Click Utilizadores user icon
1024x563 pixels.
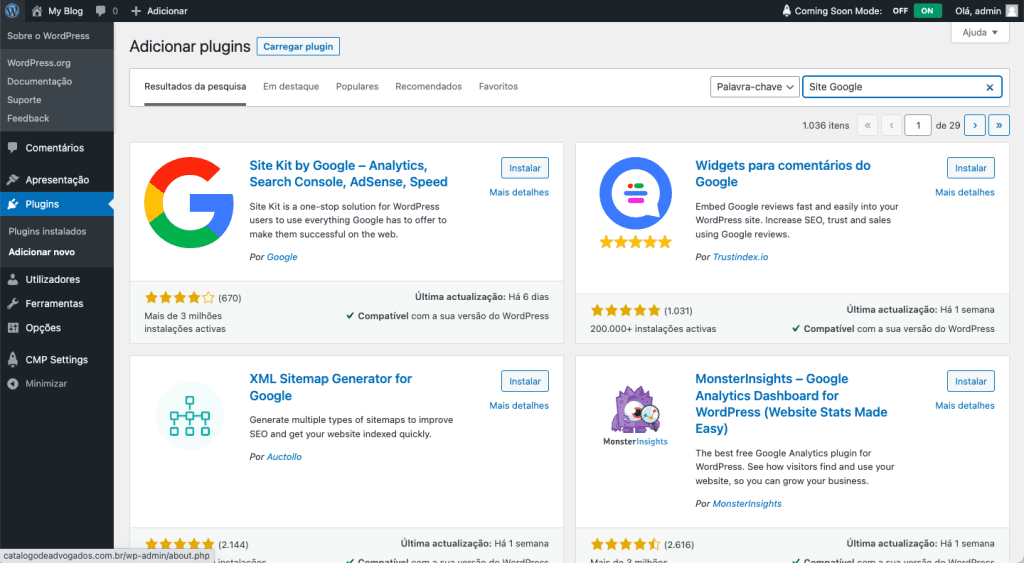12,279
